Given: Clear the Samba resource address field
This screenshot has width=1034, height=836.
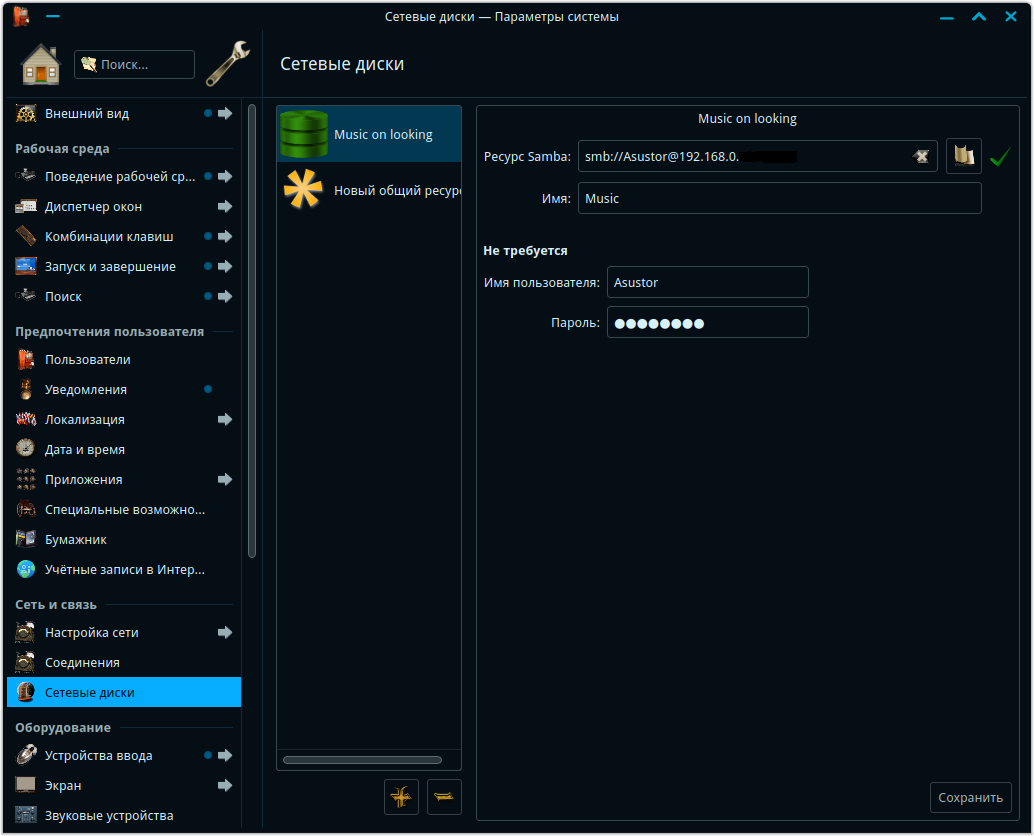Looking at the screenshot, I should coord(921,156).
